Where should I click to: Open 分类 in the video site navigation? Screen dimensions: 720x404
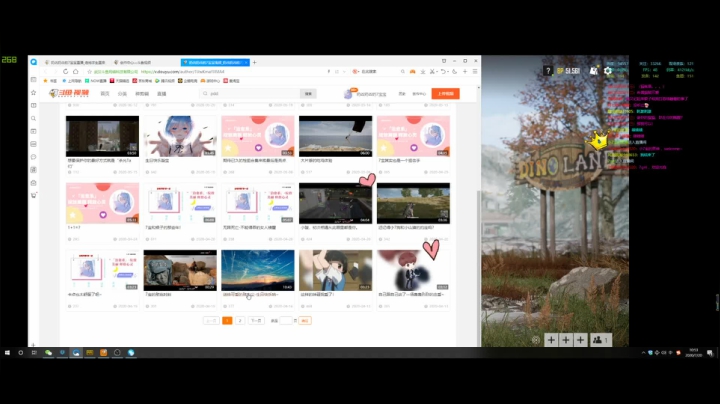pyautogui.click(x=122, y=94)
